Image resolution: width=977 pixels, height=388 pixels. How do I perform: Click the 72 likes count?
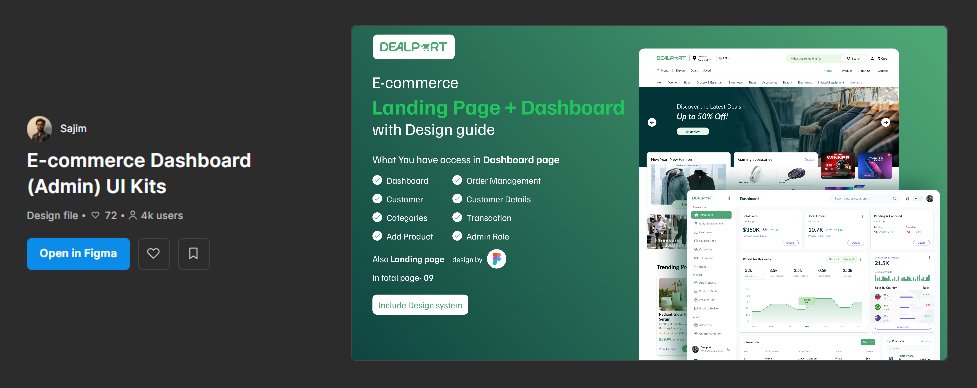coord(104,215)
